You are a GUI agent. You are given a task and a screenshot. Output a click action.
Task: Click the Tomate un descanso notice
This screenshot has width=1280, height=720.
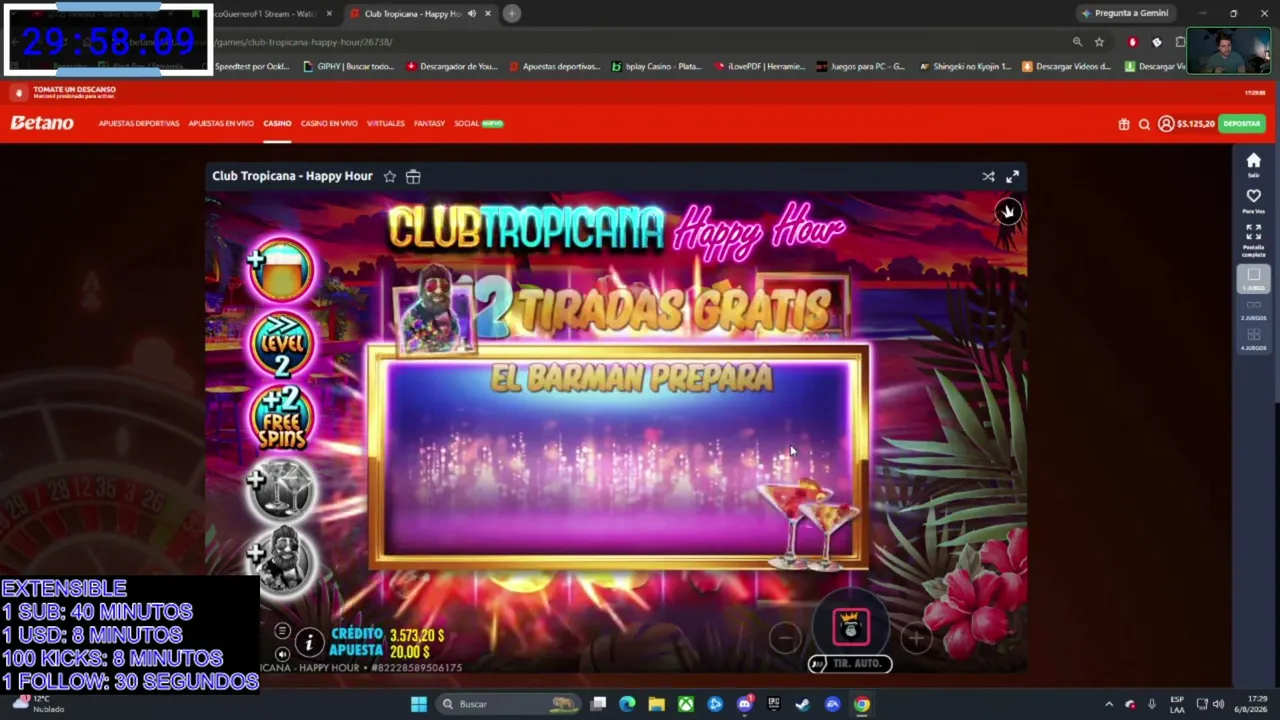pyautogui.click(x=65, y=92)
